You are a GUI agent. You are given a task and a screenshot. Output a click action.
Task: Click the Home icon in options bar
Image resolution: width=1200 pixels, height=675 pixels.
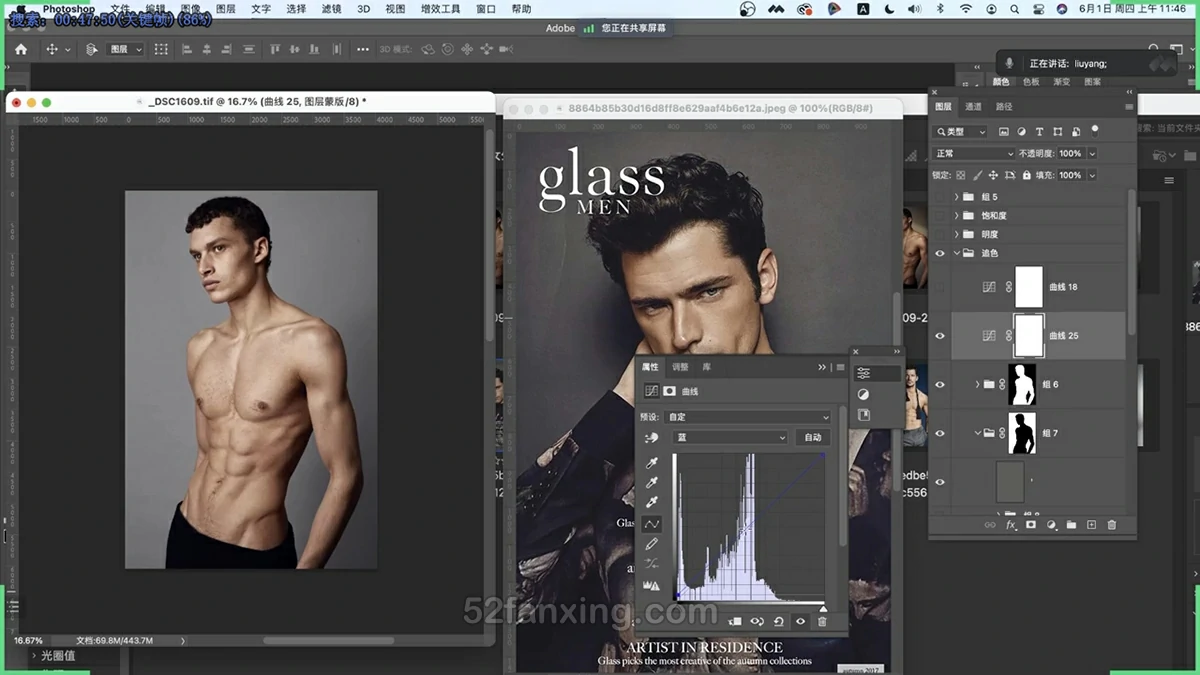coord(20,49)
